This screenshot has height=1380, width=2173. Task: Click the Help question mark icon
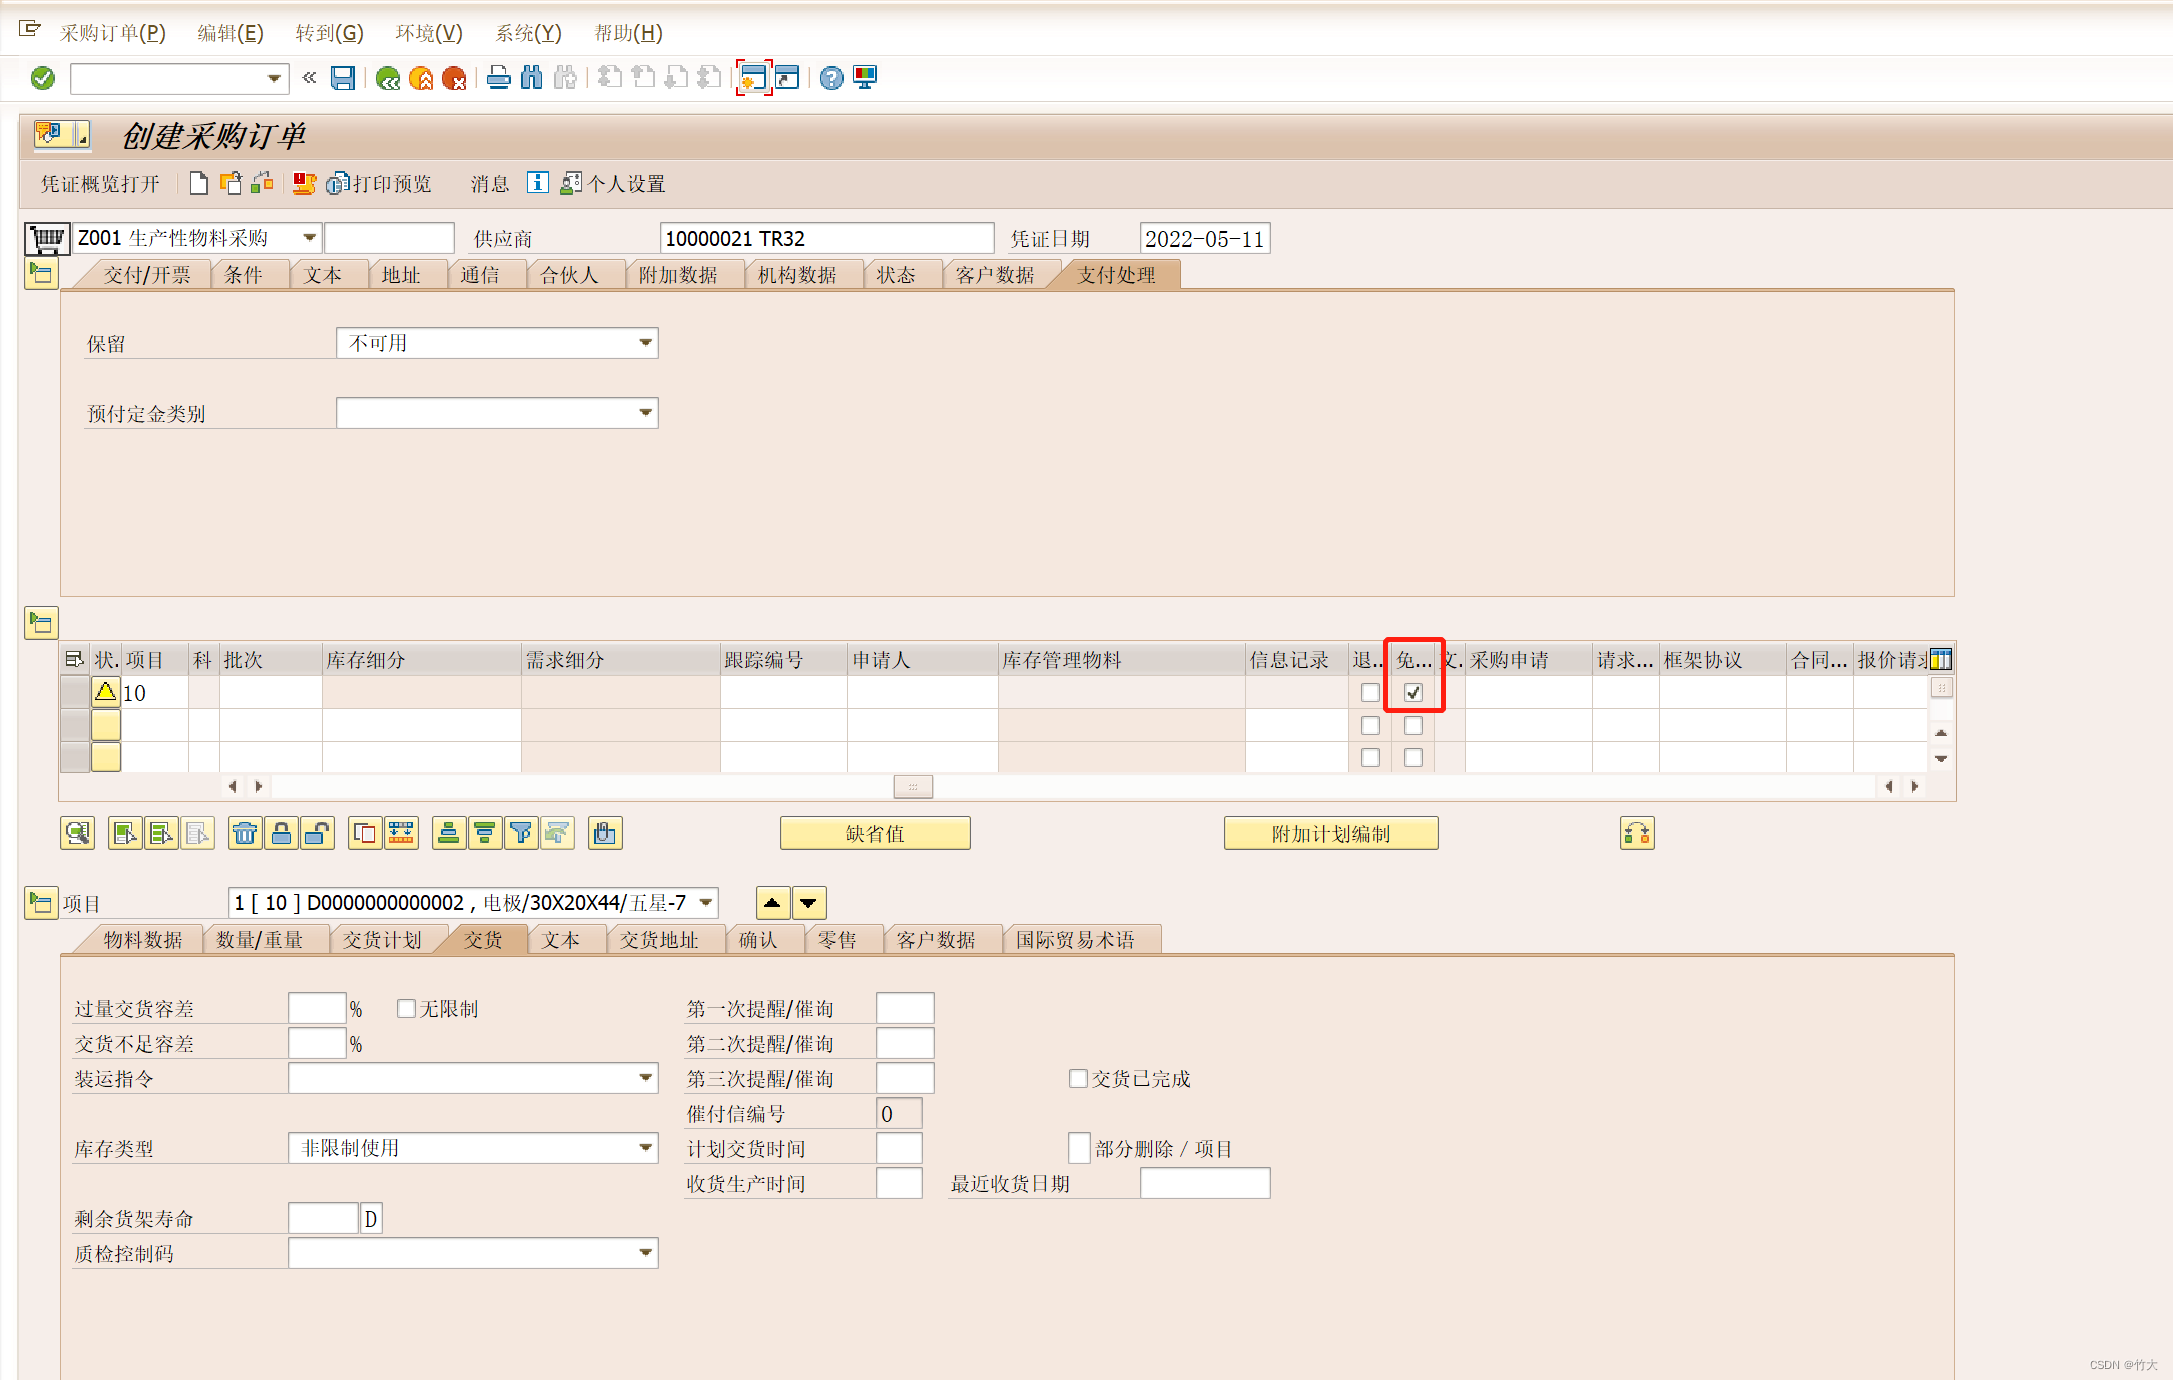point(831,78)
